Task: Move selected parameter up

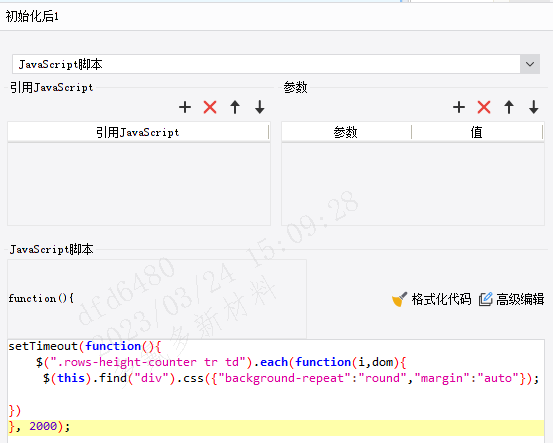Action: (509, 107)
